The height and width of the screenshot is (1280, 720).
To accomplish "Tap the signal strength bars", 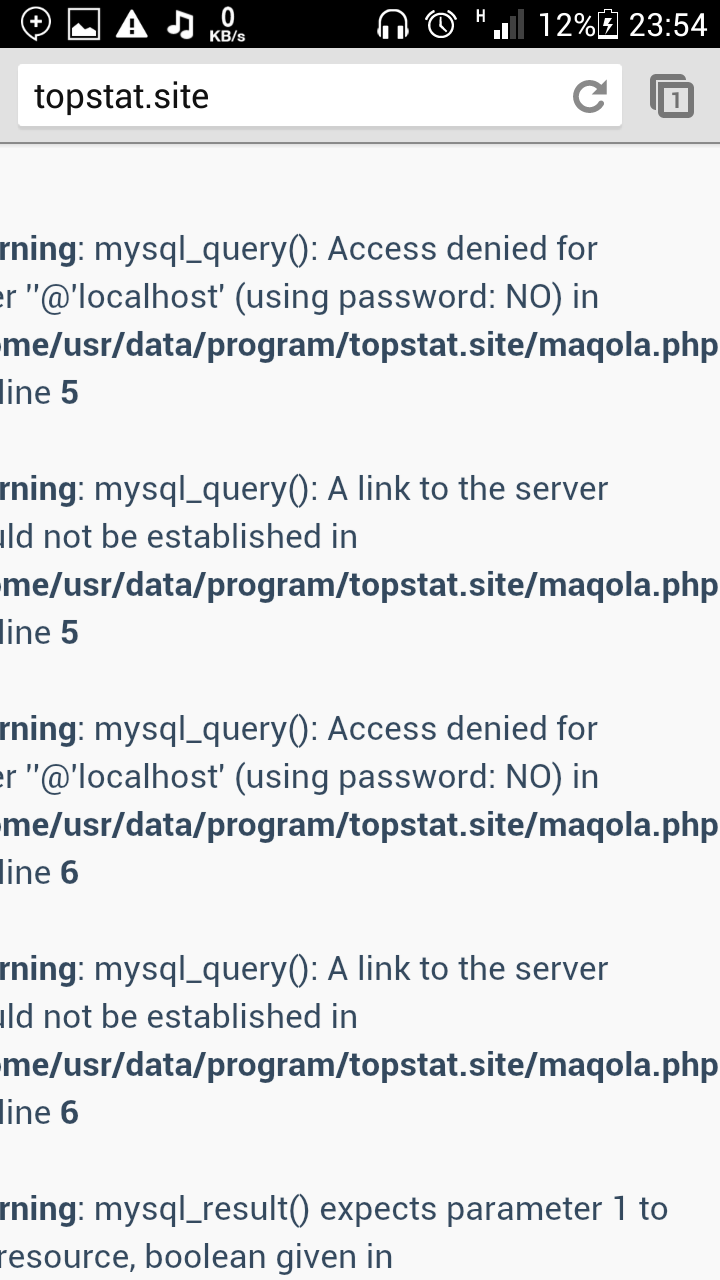I will pyautogui.click(x=506, y=24).
